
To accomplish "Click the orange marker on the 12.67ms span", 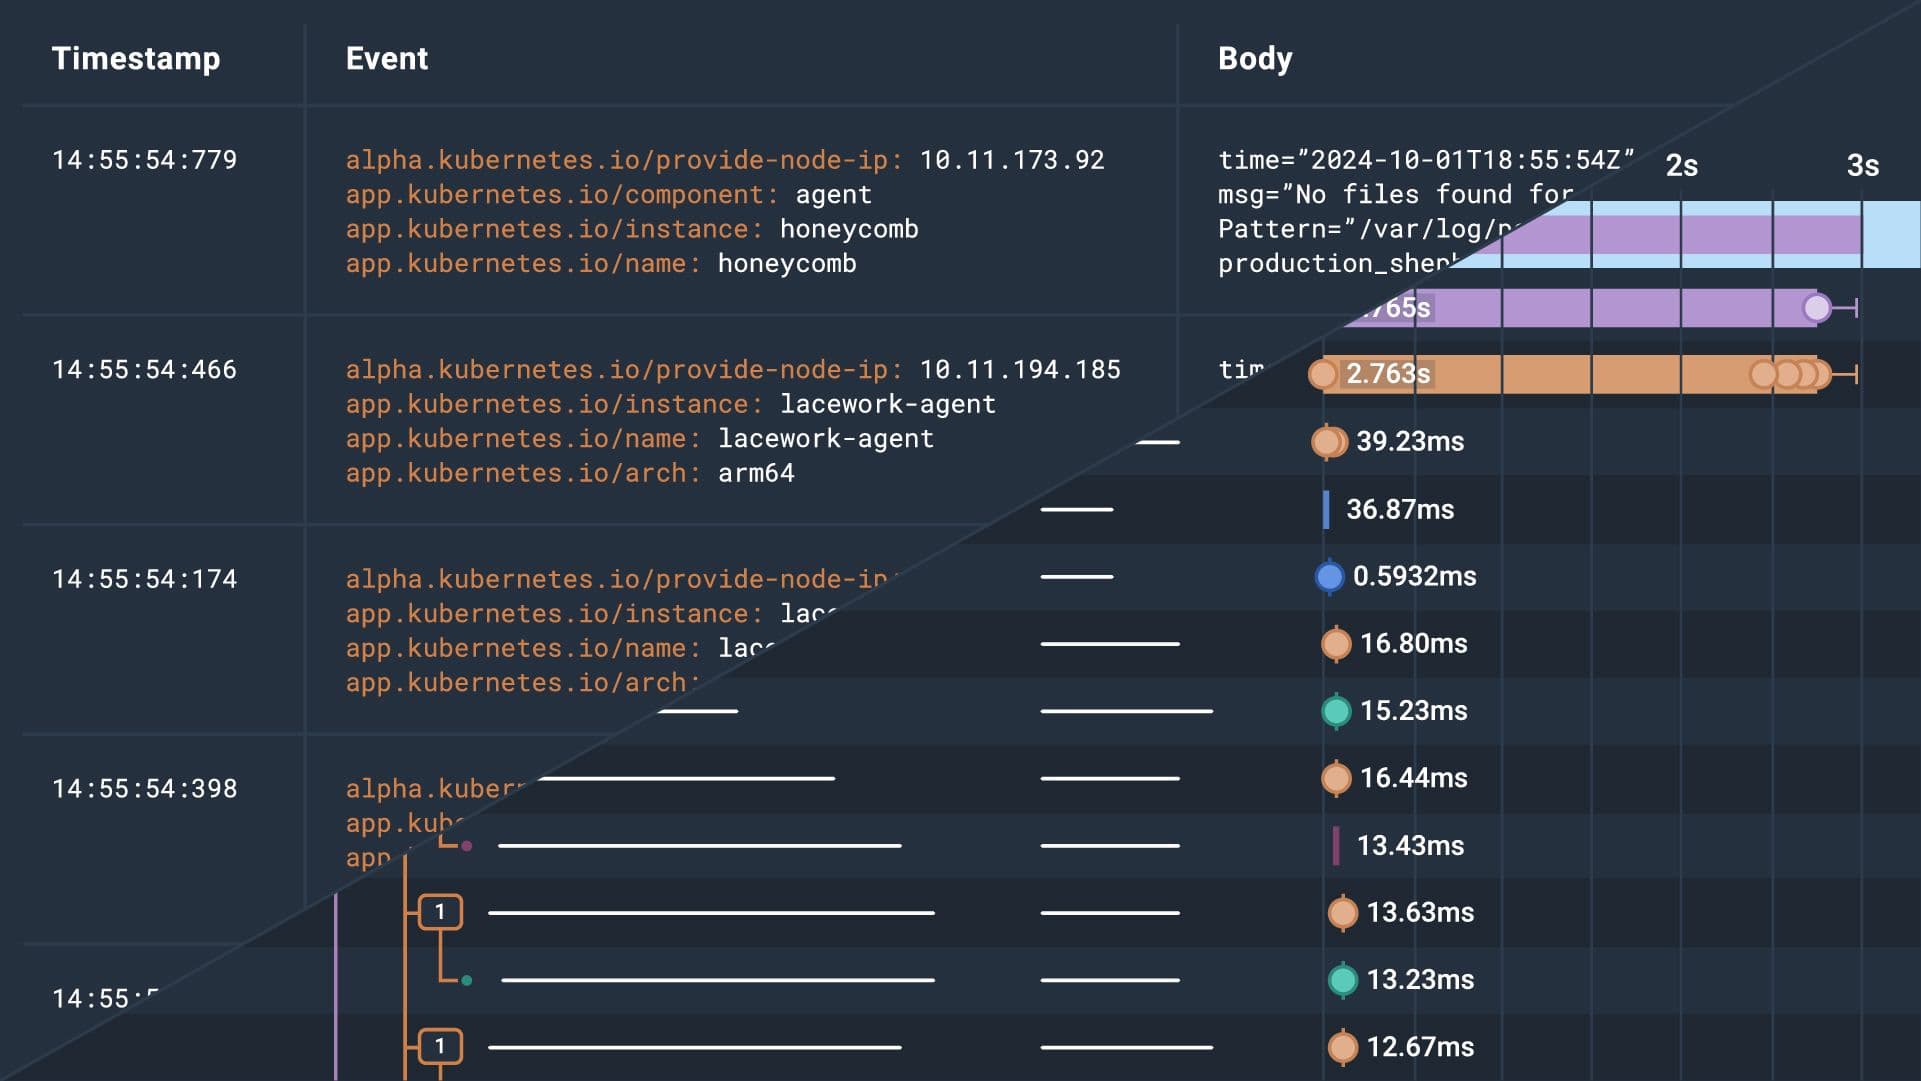I will pos(1344,1046).
